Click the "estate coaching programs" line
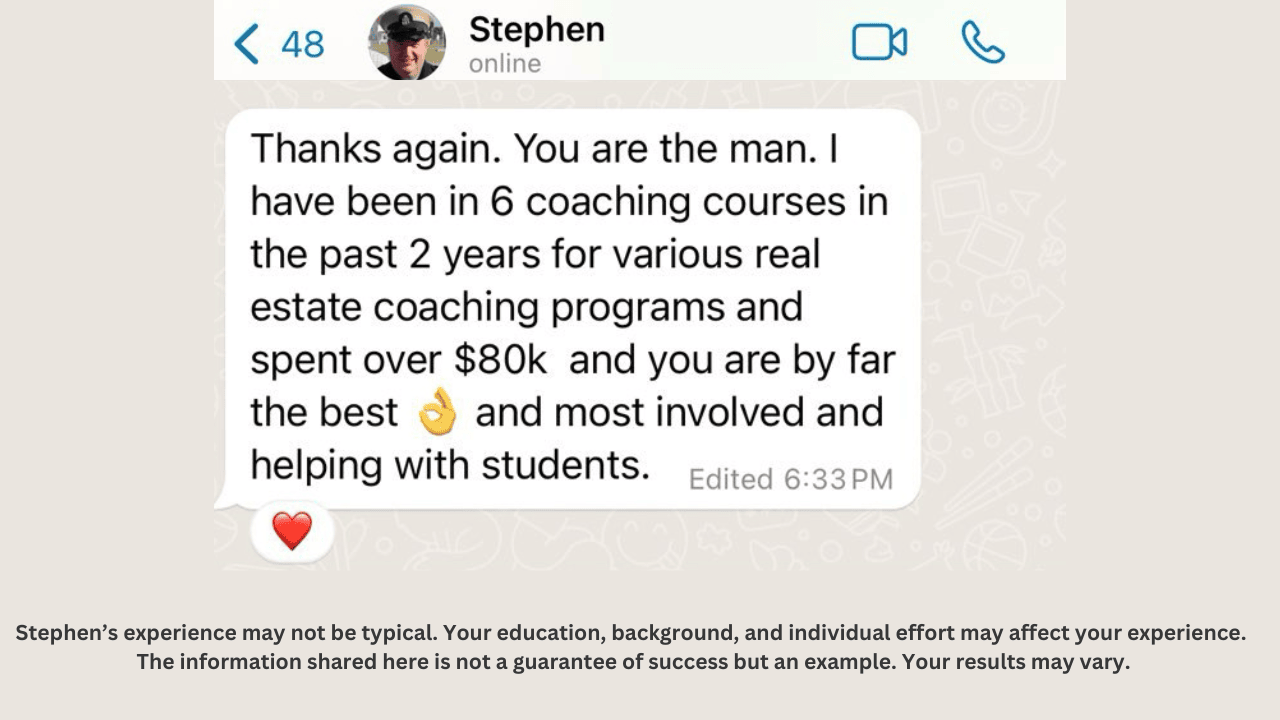 (x=526, y=307)
